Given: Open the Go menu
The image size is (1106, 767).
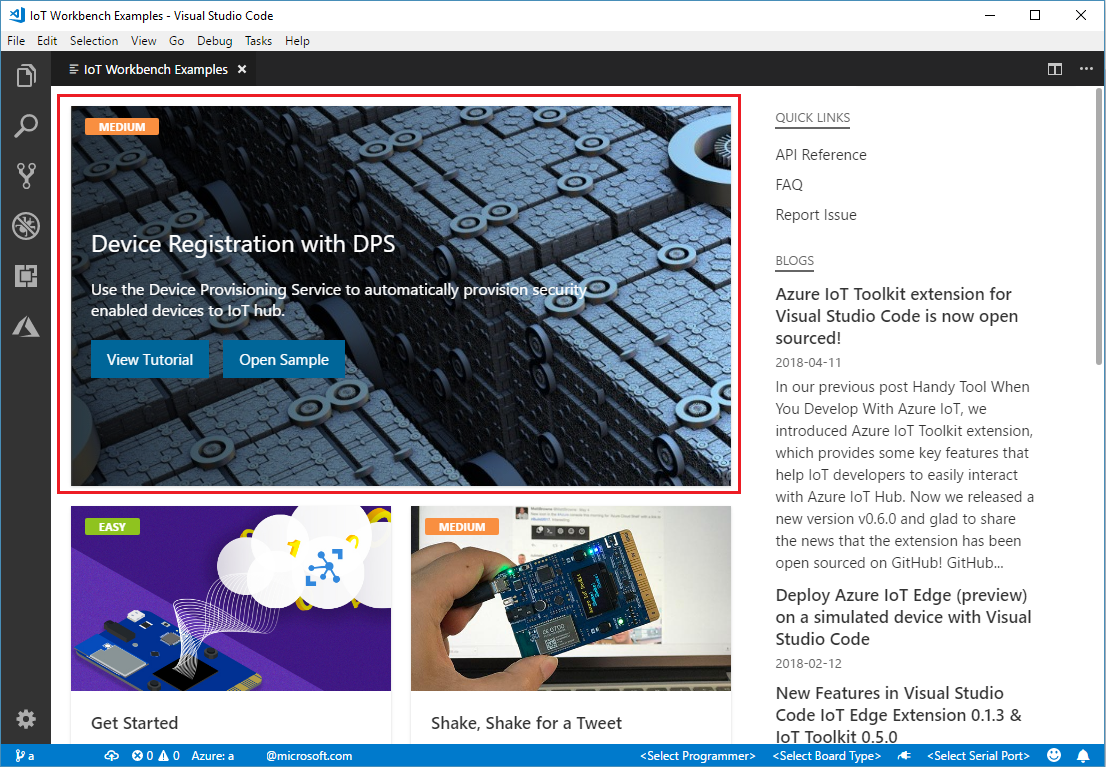Looking at the screenshot, I should (176, 41).
